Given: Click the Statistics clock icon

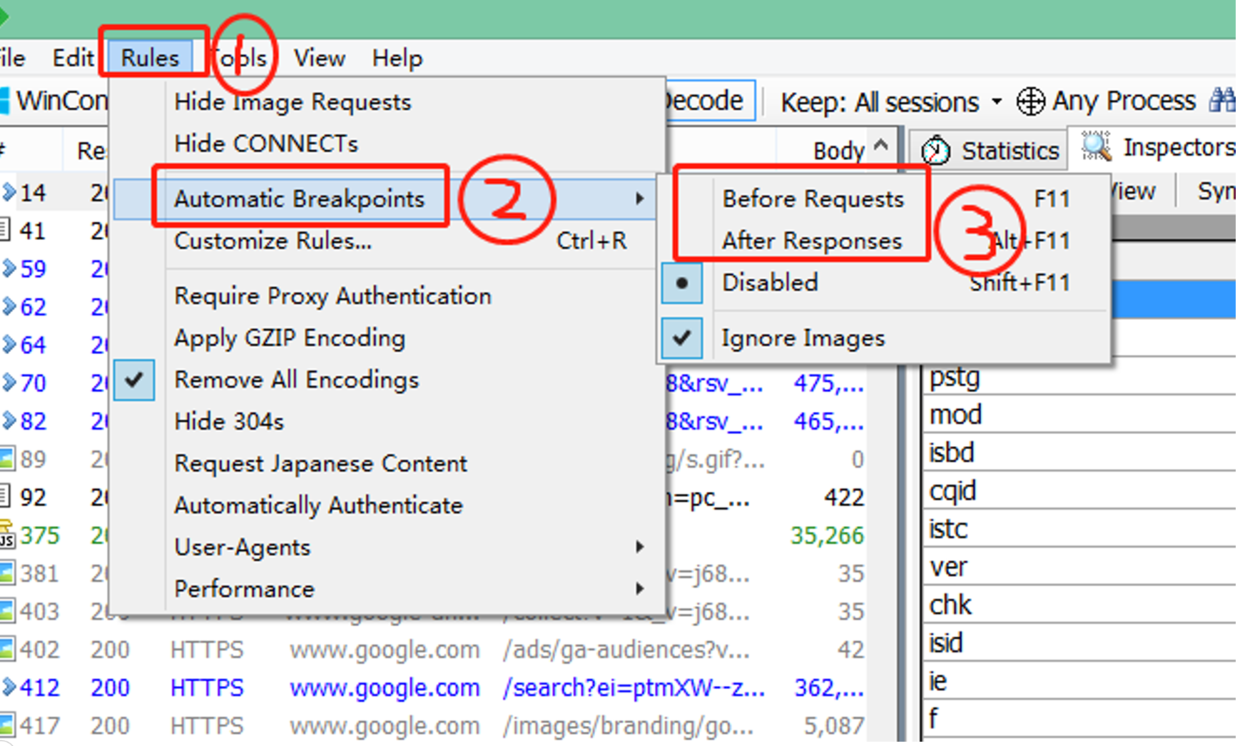Looking at the screenshot, I should [x=936, y=150].
